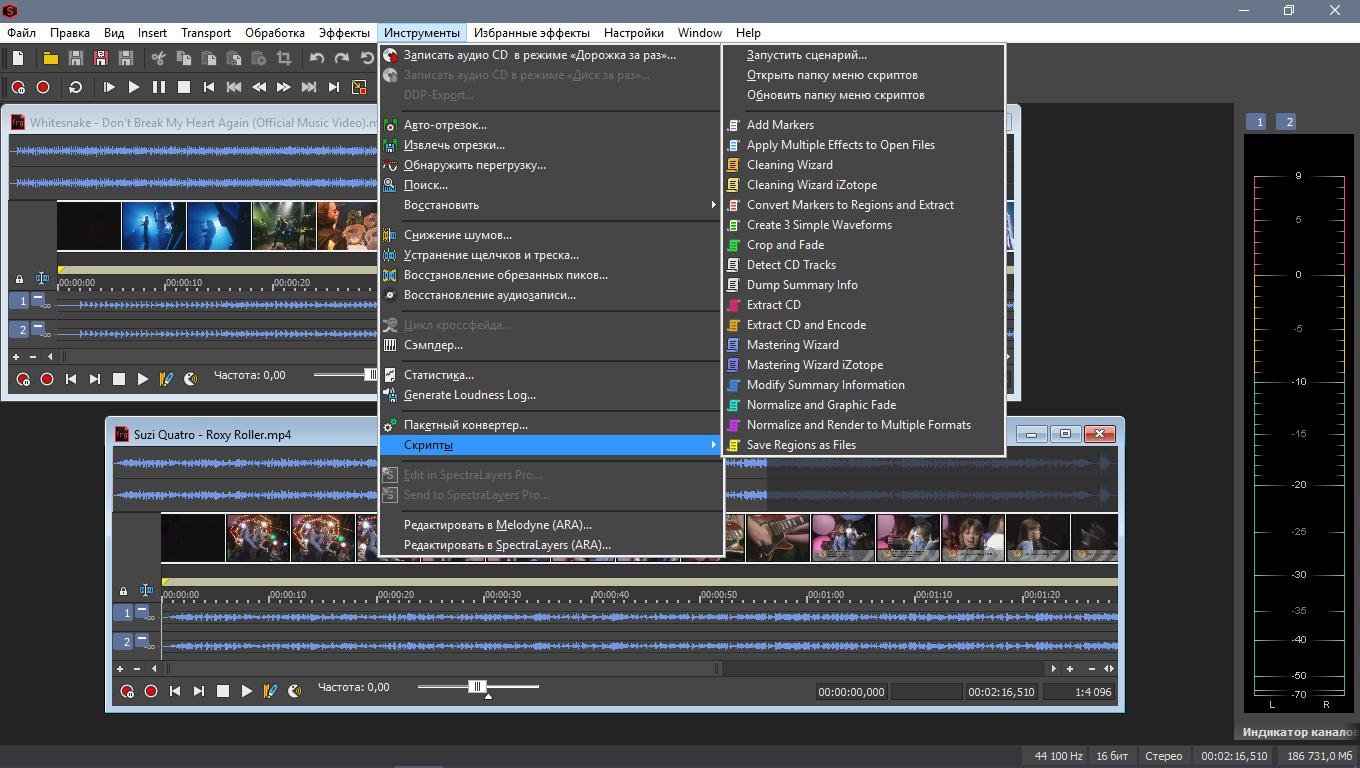Click the New file icon in the toolbar
The height and width of the screenshot is (768, 1360).
(18, 59)
